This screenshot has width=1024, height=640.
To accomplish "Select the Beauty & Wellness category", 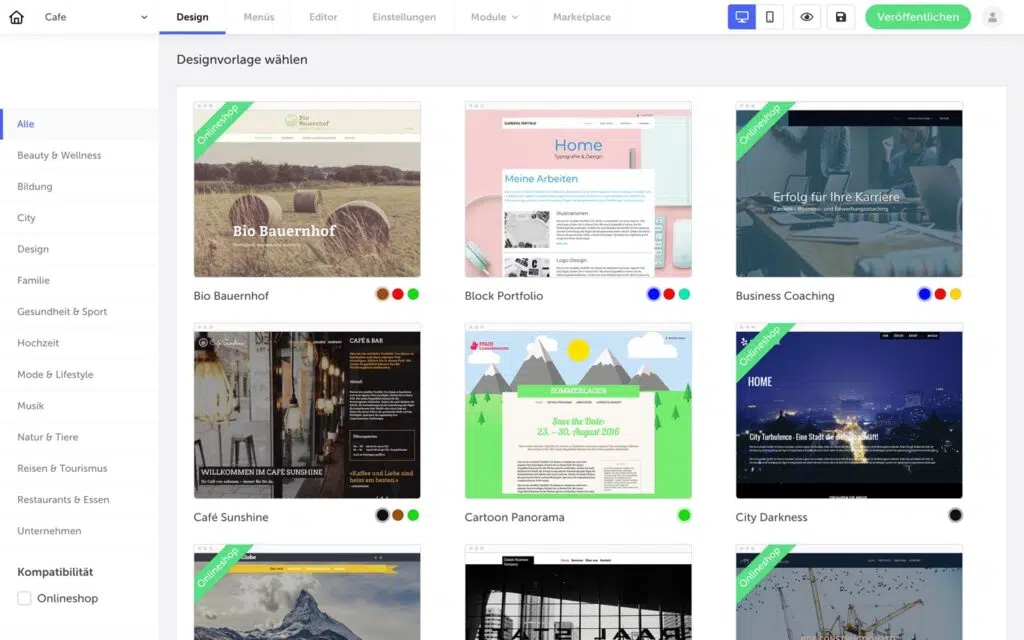I will [59, 156].
